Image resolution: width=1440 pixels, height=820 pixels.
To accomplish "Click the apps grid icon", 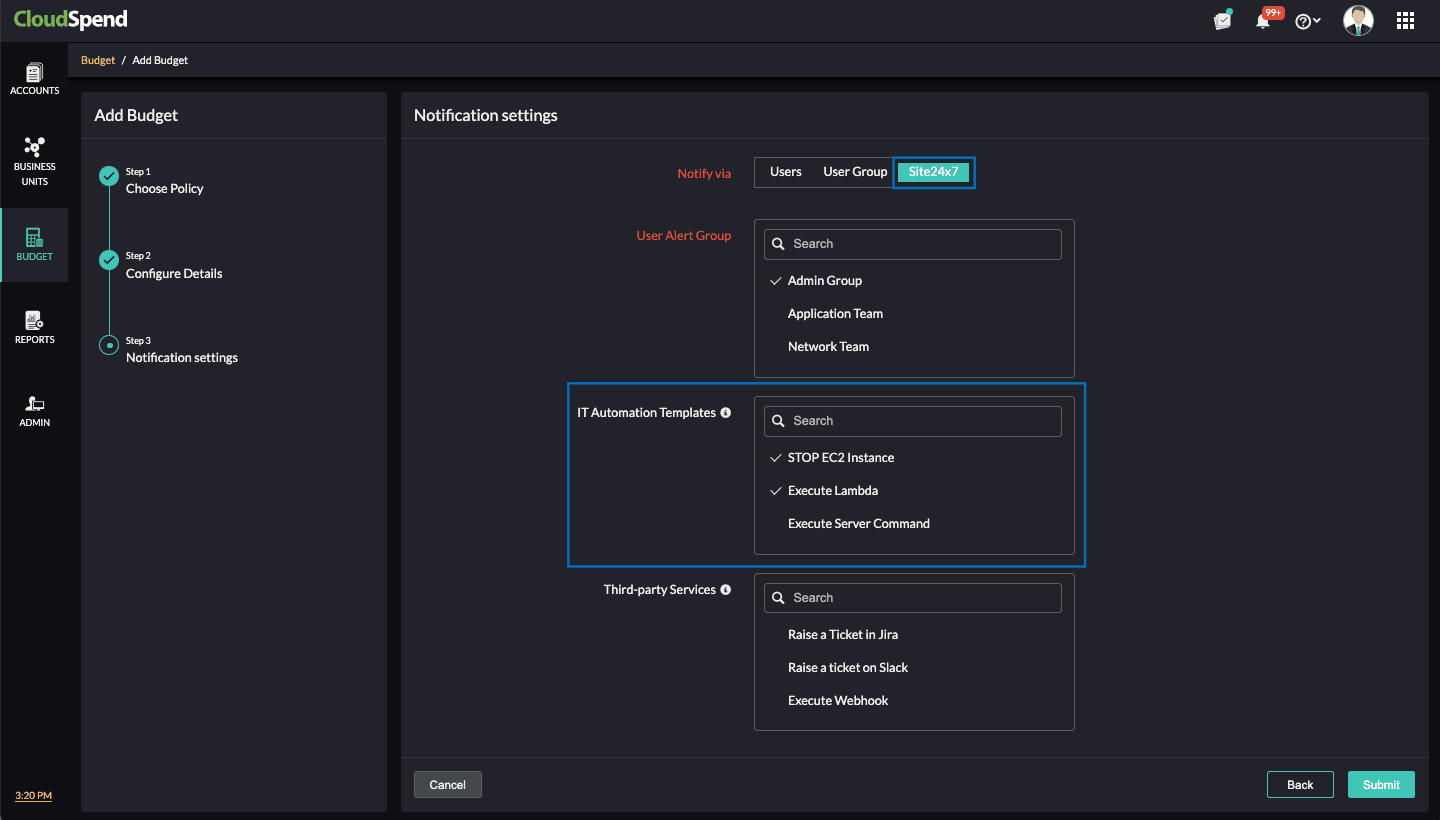I will [x=1405, y=20].
